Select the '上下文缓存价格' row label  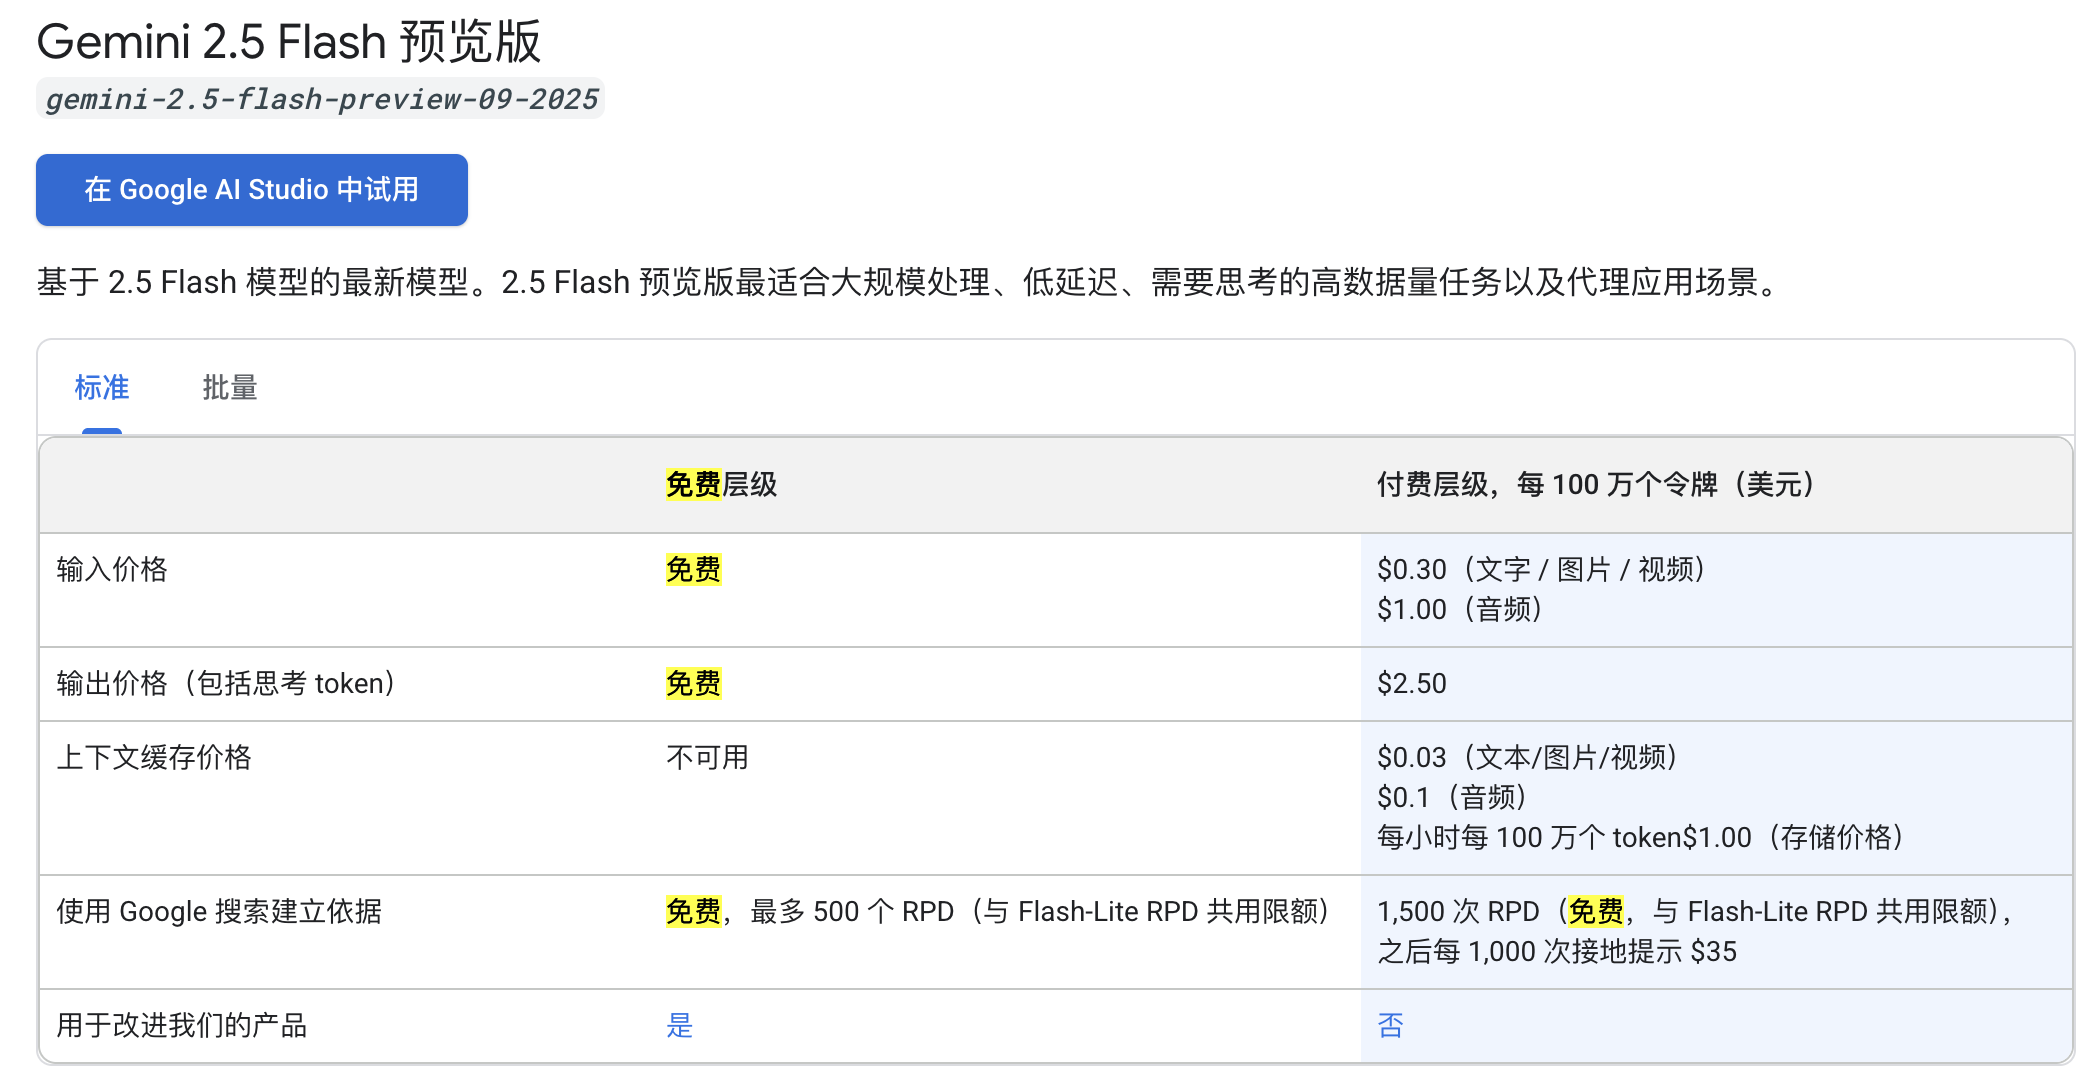(154, 758)
